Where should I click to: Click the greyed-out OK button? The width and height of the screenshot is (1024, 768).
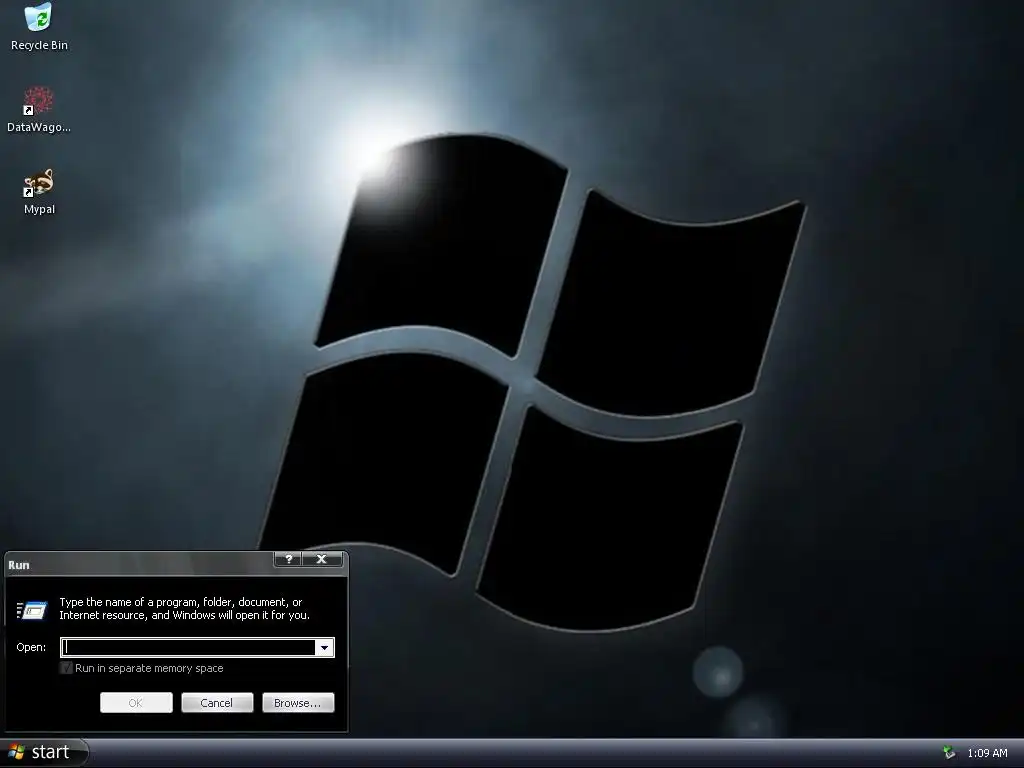(x=136, y=703)
